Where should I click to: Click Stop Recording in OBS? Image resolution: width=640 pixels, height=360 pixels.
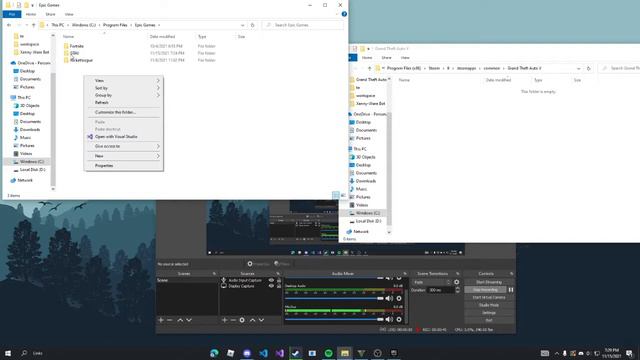tap(485, 290)
